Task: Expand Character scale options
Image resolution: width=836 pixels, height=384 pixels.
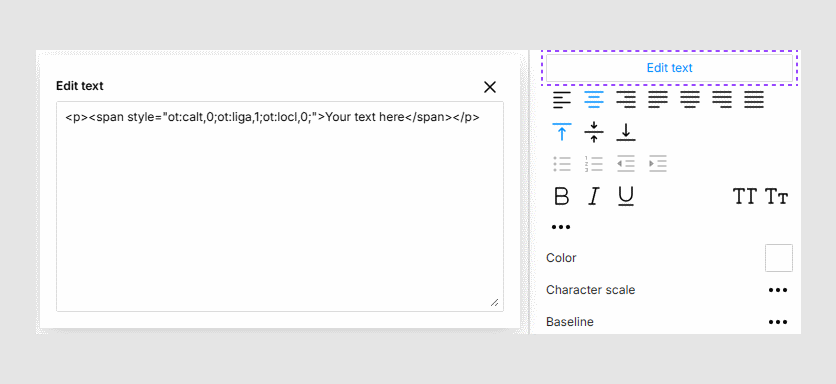Action: pyautogui.click(x=778, y=290)
